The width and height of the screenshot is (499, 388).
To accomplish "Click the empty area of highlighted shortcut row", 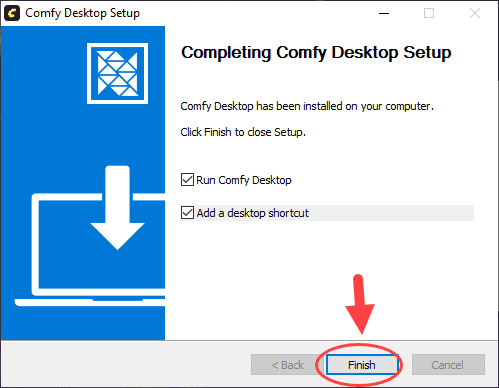I will [391, 213].
